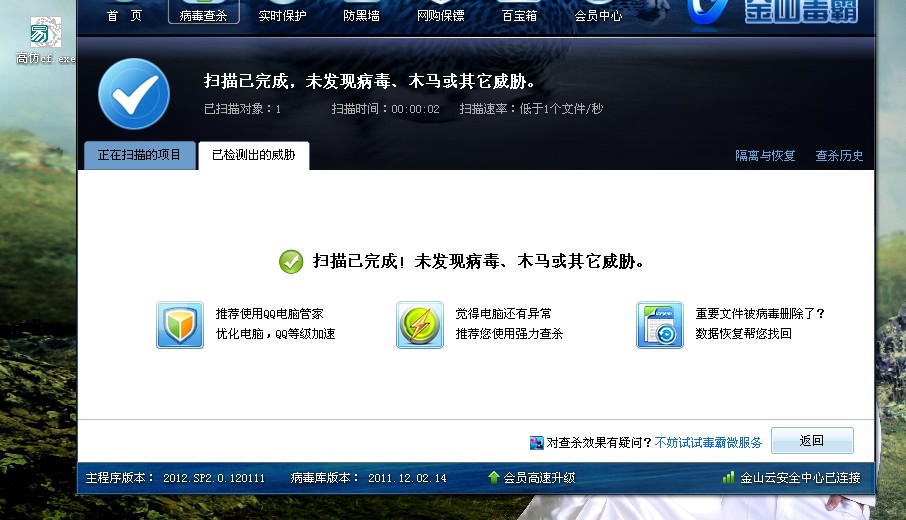This screenshot has height=520, width=906.
Task: Click the micro-service icon beside 对查杀效果有疑问
Action: click(x=536, y=443)
